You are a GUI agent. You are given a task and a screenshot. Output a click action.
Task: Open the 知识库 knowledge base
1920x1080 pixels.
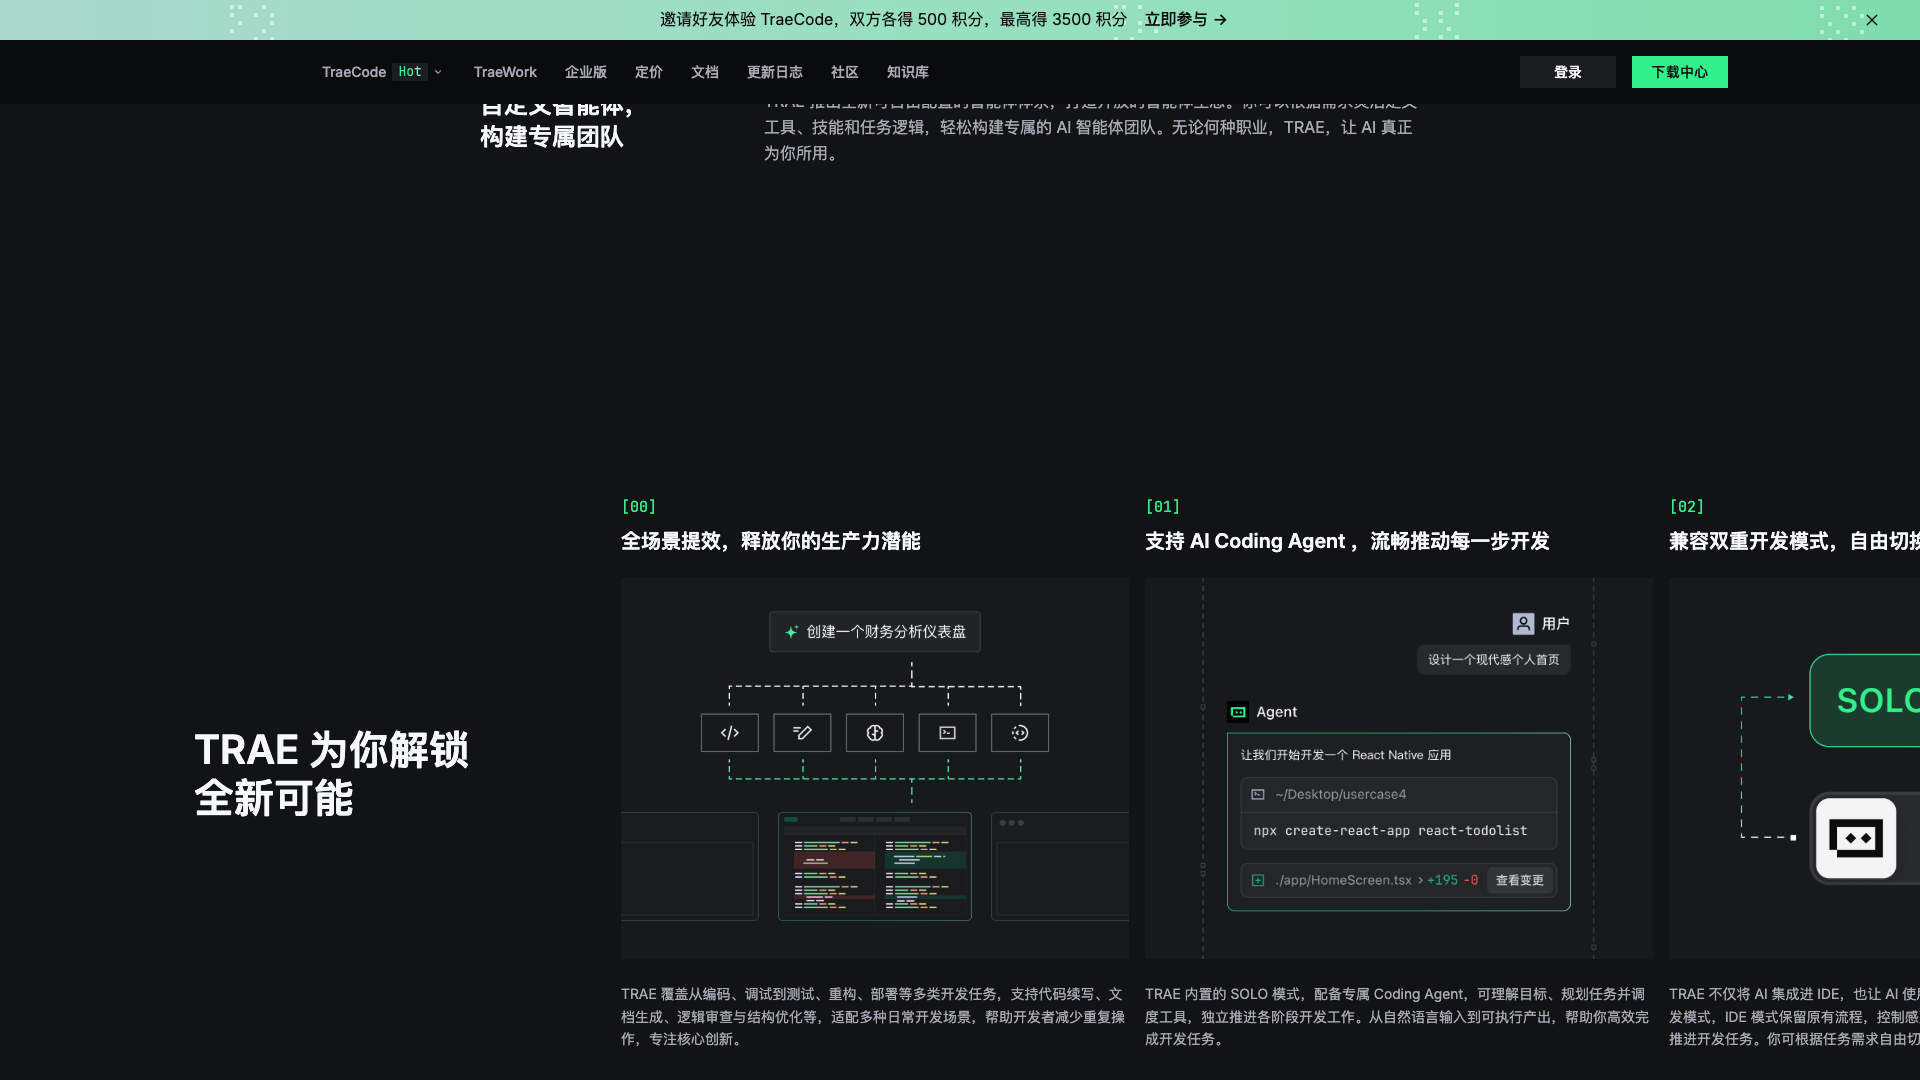tap(908, 72)
